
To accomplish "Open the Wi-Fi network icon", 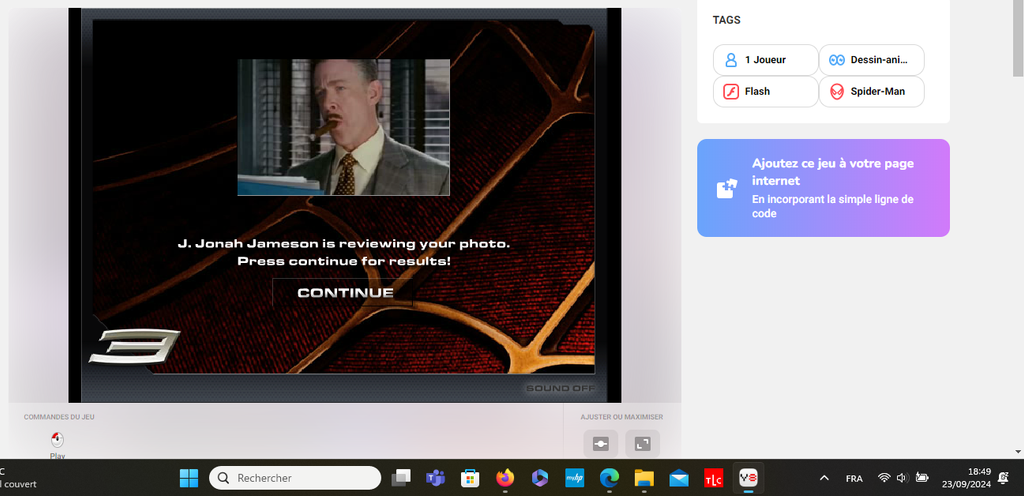I will [884, 478].
